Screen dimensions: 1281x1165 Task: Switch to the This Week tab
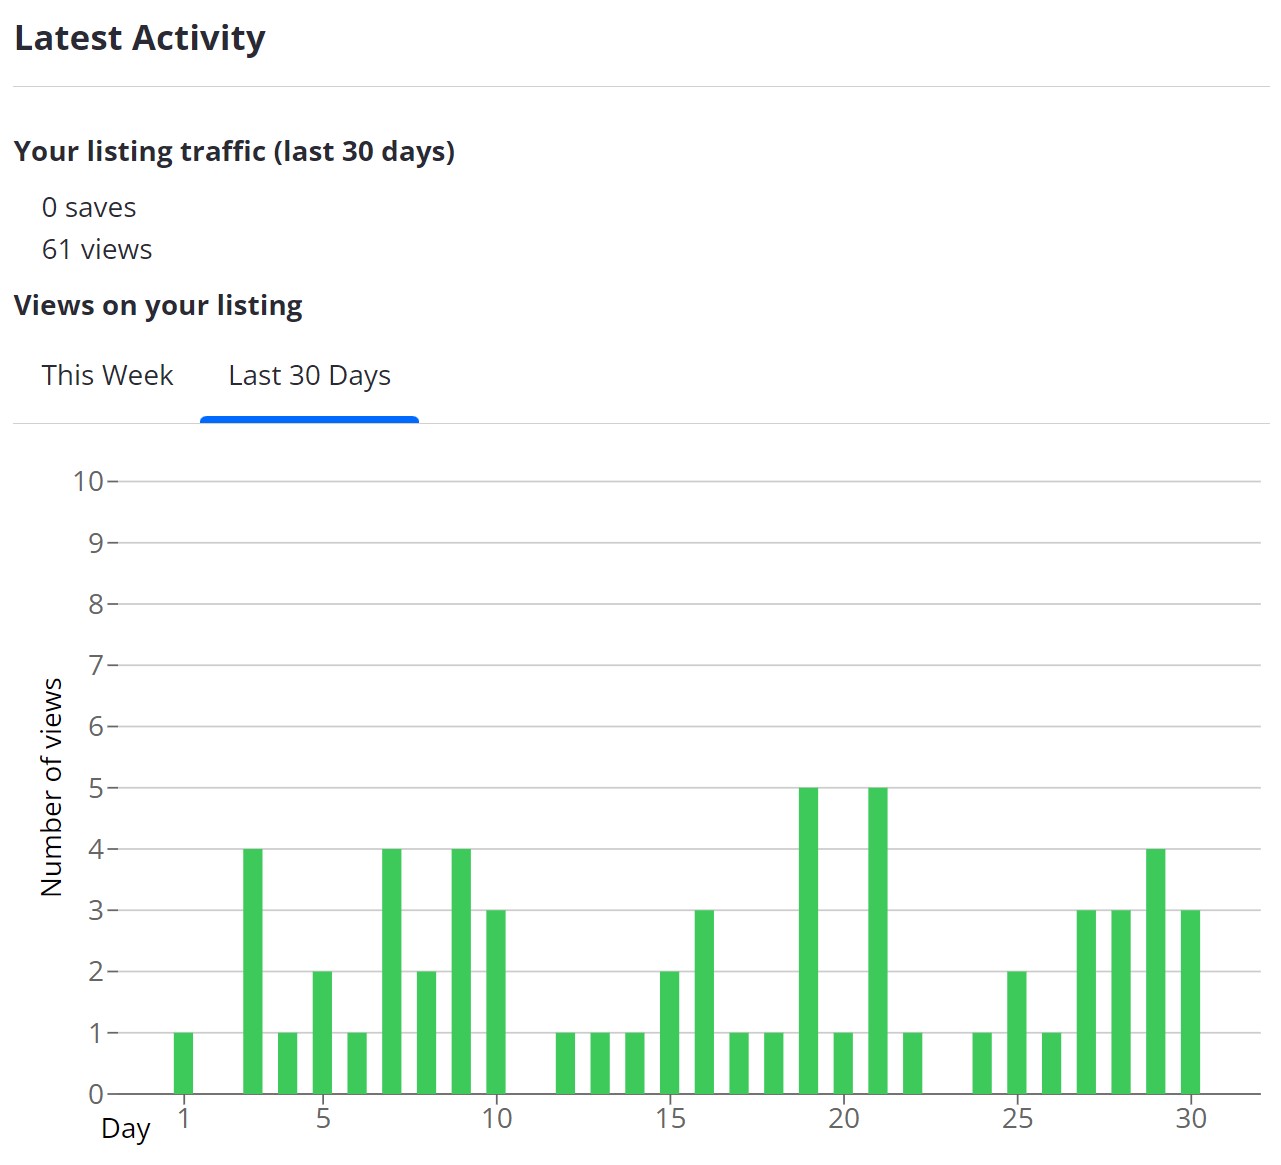(107, 375)
